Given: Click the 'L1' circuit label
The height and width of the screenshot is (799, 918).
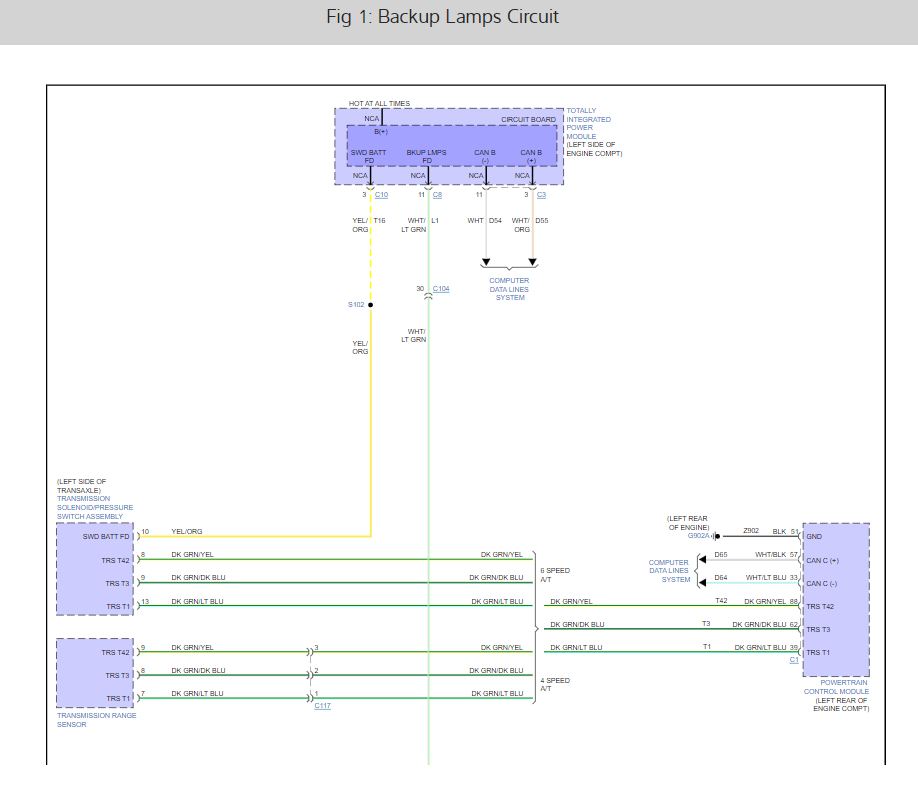Looking at the screenshot, I should (x=435, y=221).
